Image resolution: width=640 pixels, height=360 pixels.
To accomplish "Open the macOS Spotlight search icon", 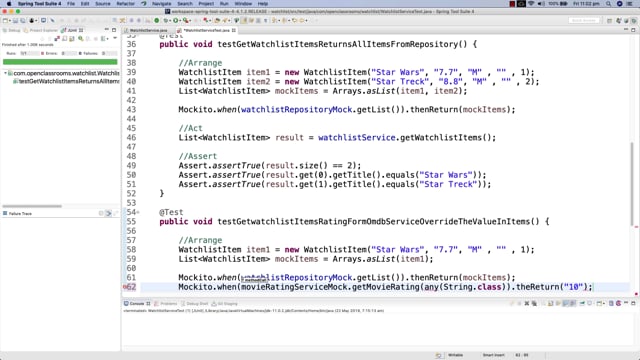I will 609,4.
